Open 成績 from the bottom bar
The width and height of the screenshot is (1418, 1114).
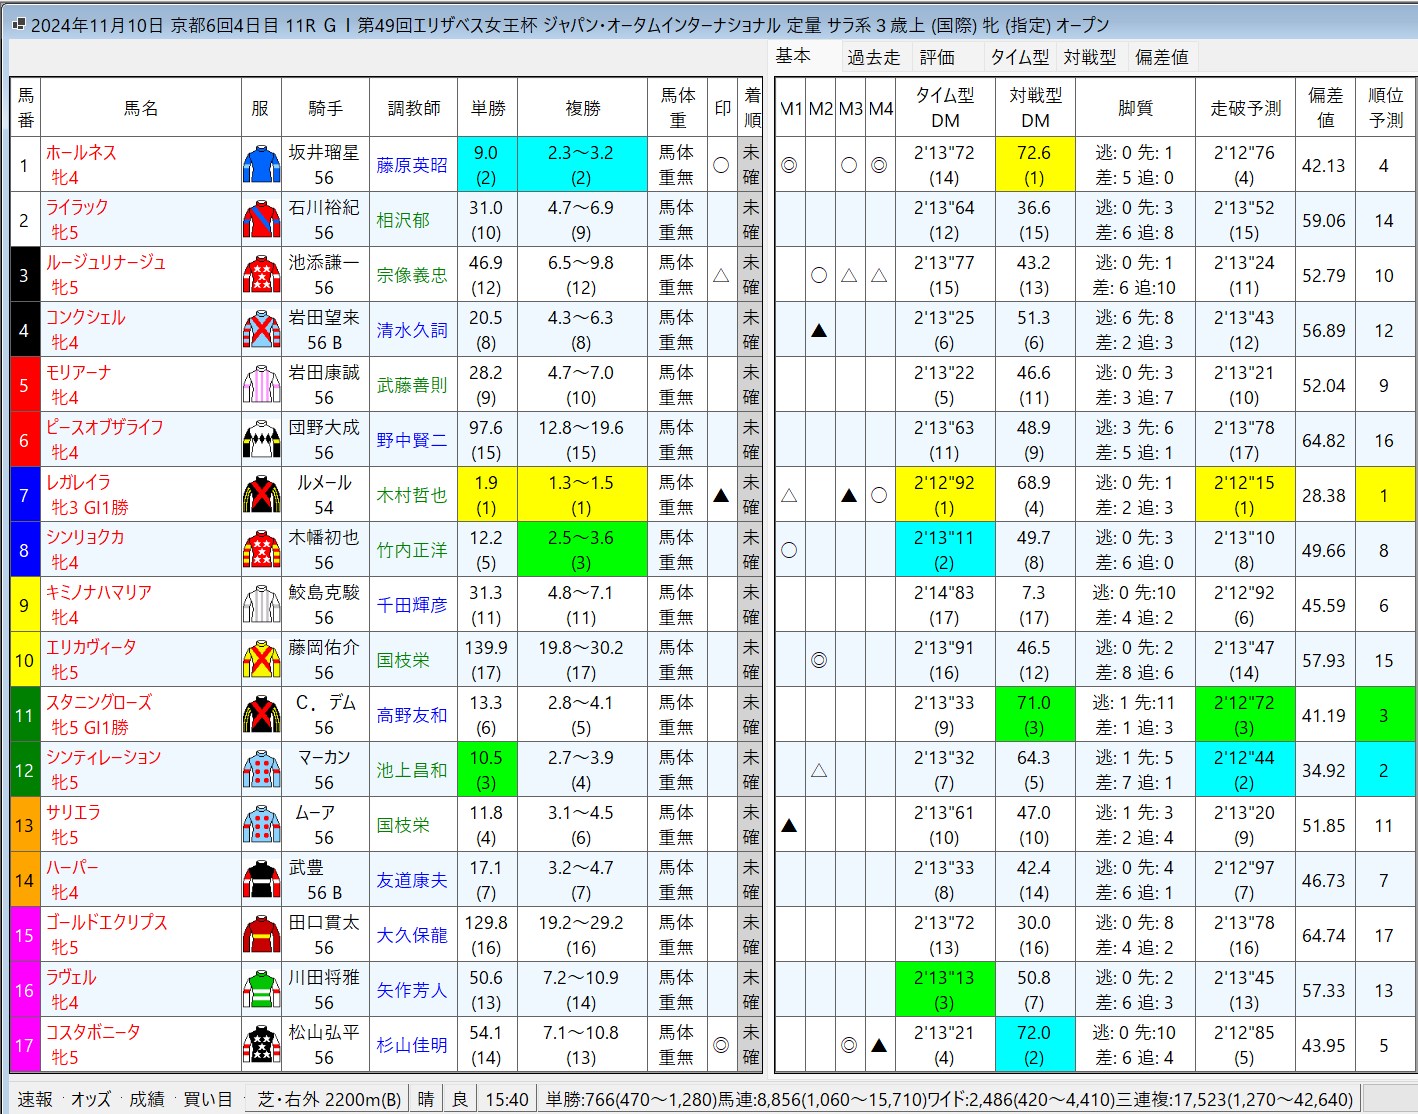click(146, 1099)
